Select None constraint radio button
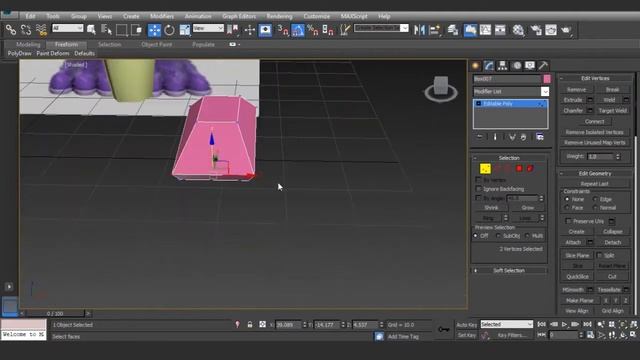Screen dimensions: 640x360 [x=567, y=199]
